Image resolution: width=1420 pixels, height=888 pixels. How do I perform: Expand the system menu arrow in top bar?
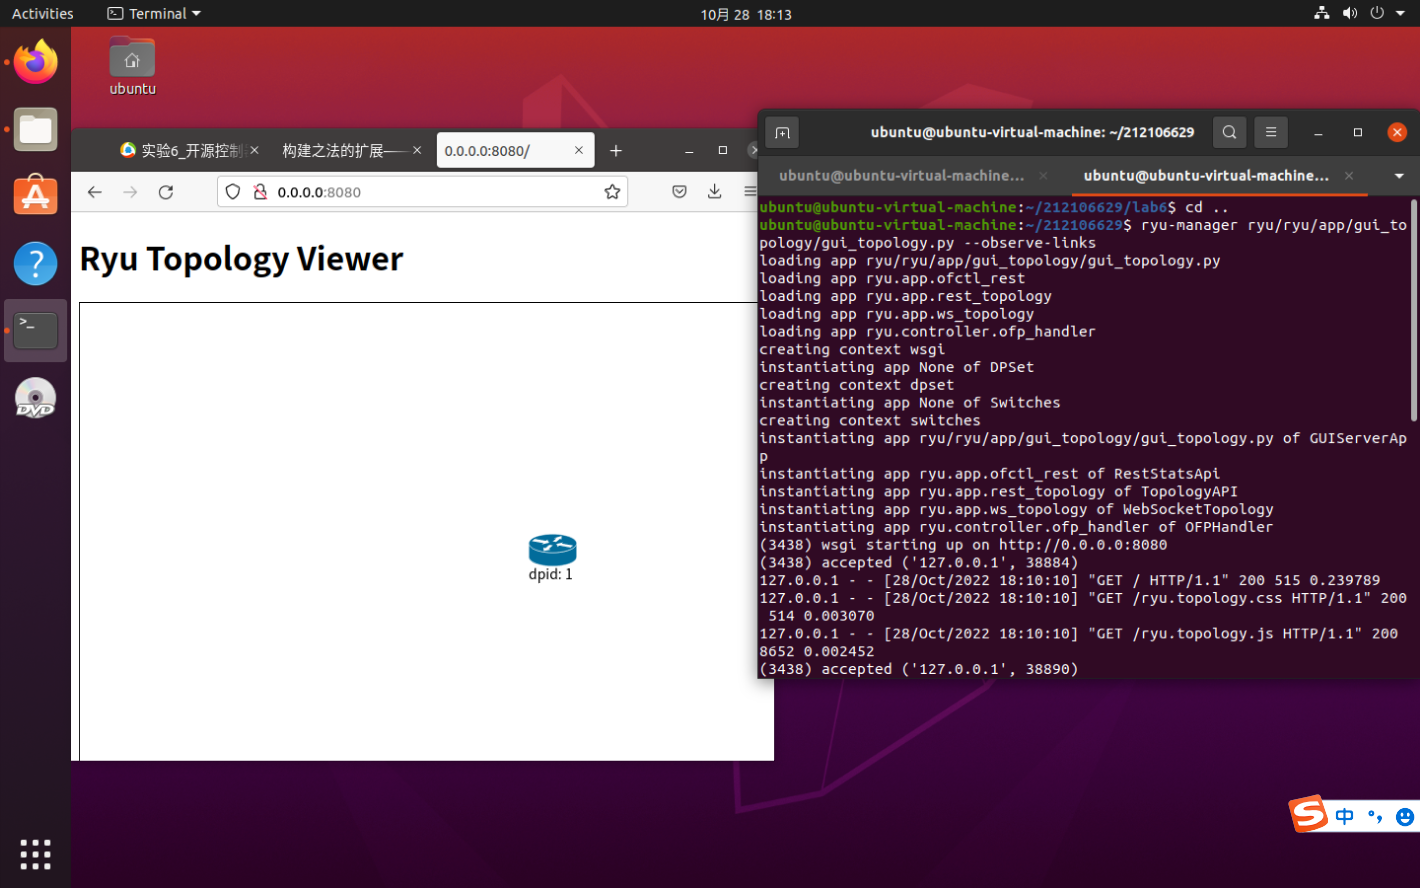point(1398,13)
